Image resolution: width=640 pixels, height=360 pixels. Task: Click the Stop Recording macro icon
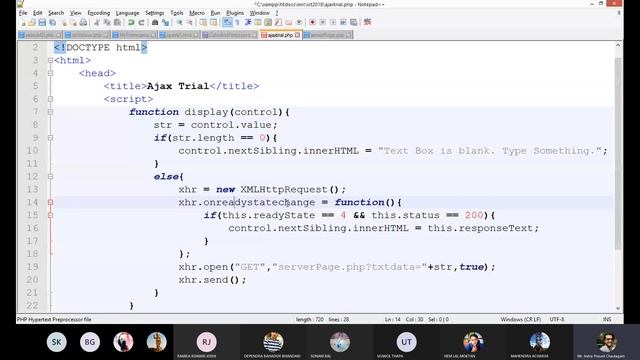point(322,22)
